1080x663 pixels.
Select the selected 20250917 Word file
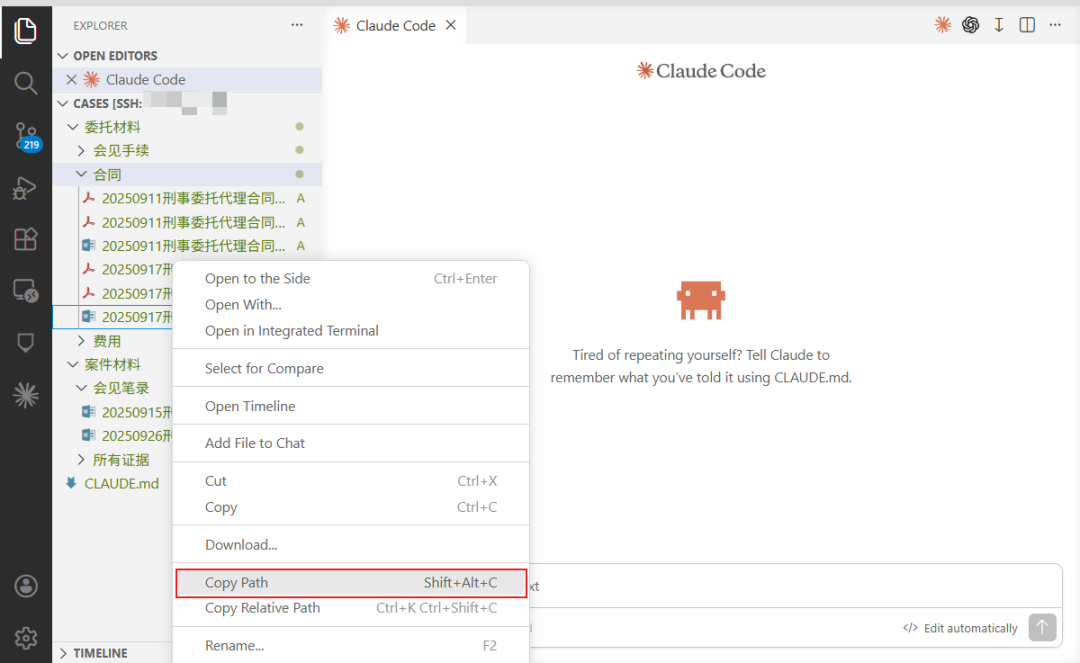113,317
